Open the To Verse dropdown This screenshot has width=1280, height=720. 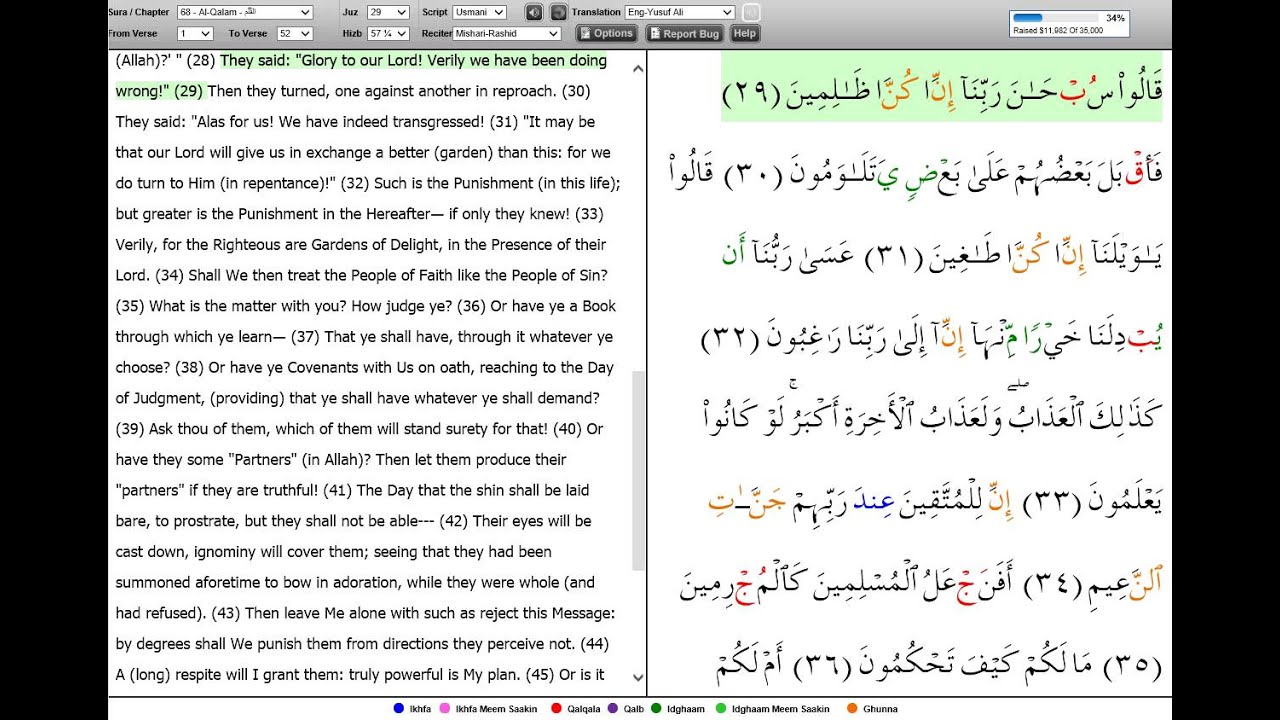pos(294,34)
